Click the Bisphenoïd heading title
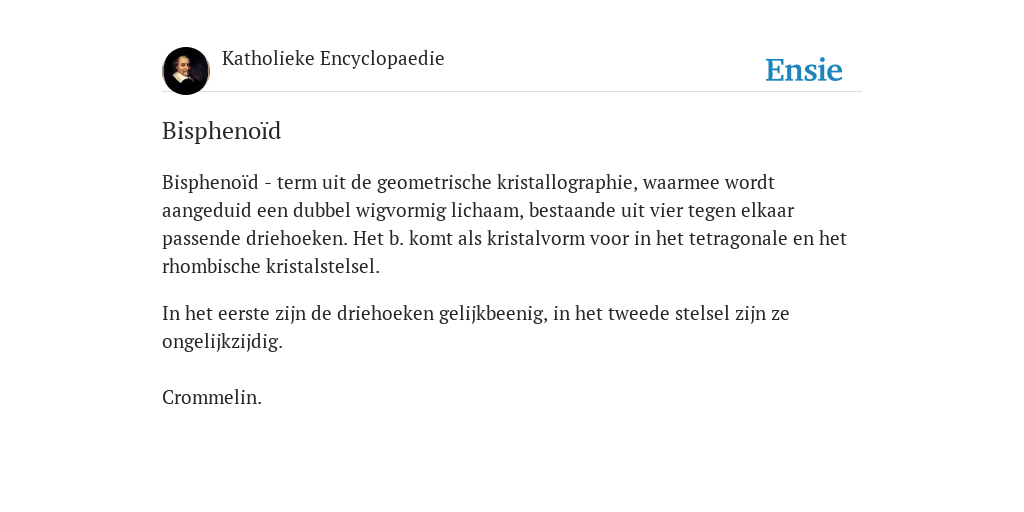The height and width of the screenshot is (512, 1024). click(221, 131)
